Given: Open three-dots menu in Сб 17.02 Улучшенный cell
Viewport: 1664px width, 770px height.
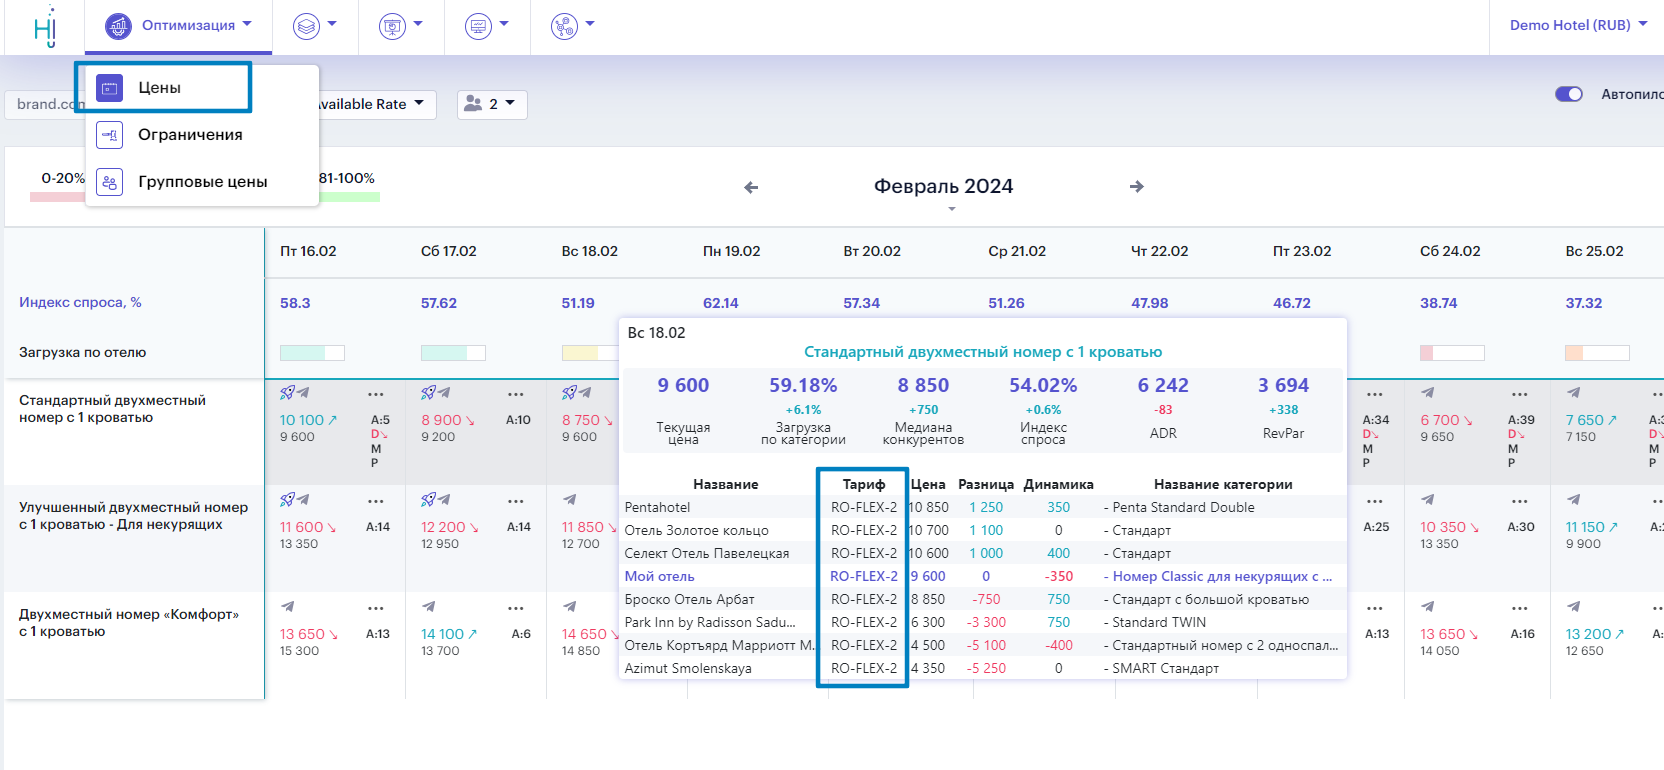Looking at the screenshot, I should point(516,502).
